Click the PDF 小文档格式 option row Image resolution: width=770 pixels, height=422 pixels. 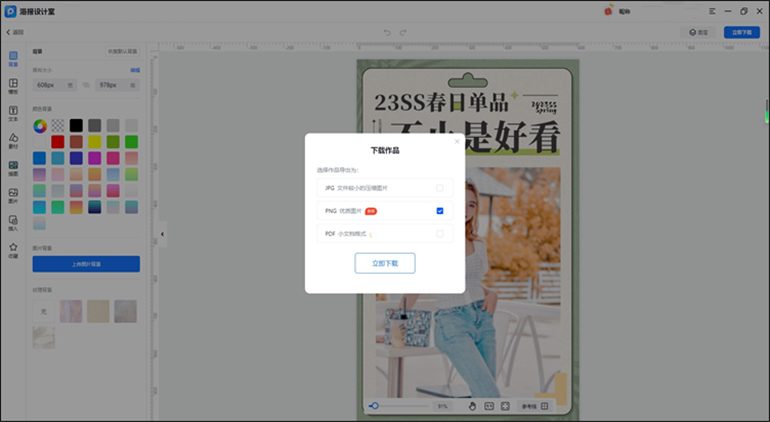[x=385, y=234]
